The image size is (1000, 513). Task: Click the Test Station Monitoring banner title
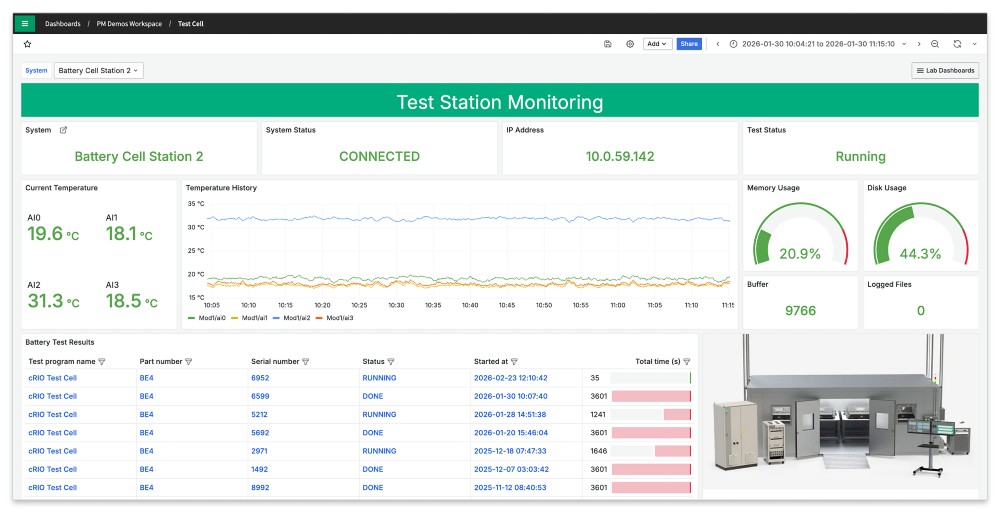tap(500, 103)
